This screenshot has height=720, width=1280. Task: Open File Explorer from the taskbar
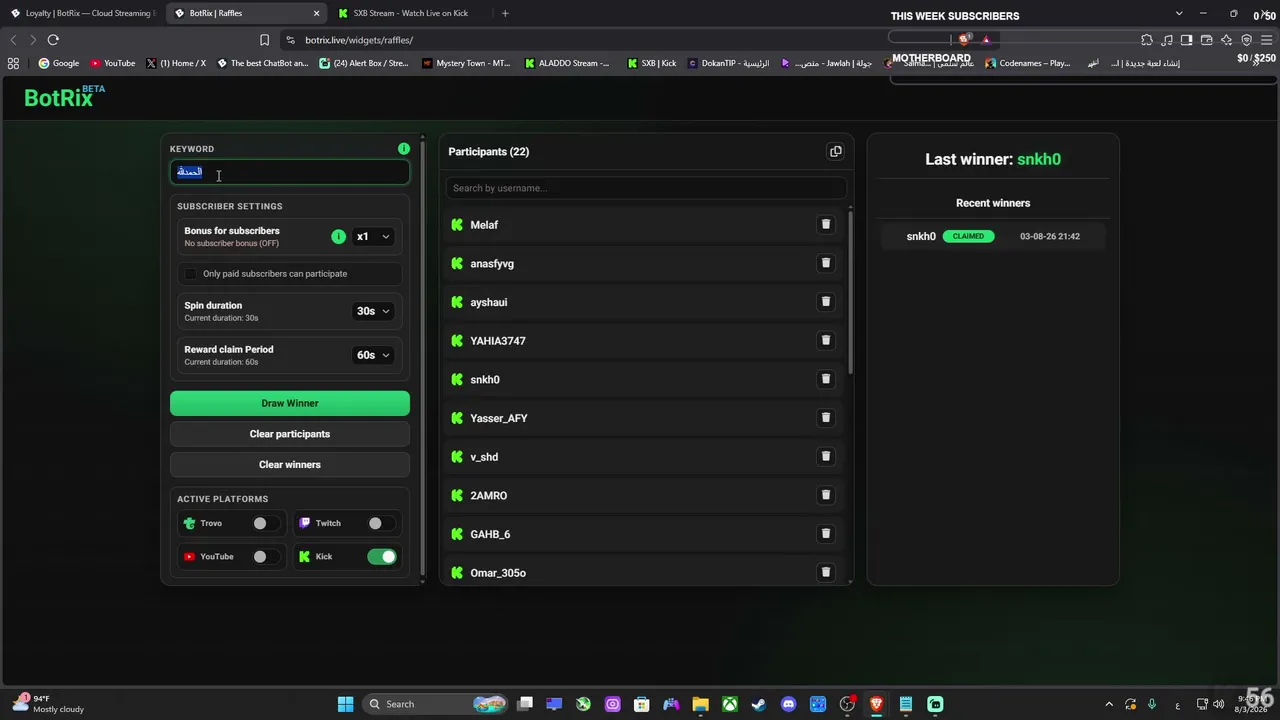coord(700,704)
